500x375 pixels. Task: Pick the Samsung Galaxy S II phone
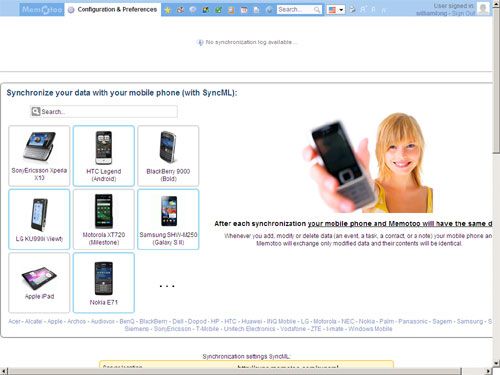pyautogui.click(x=168, y=219)
